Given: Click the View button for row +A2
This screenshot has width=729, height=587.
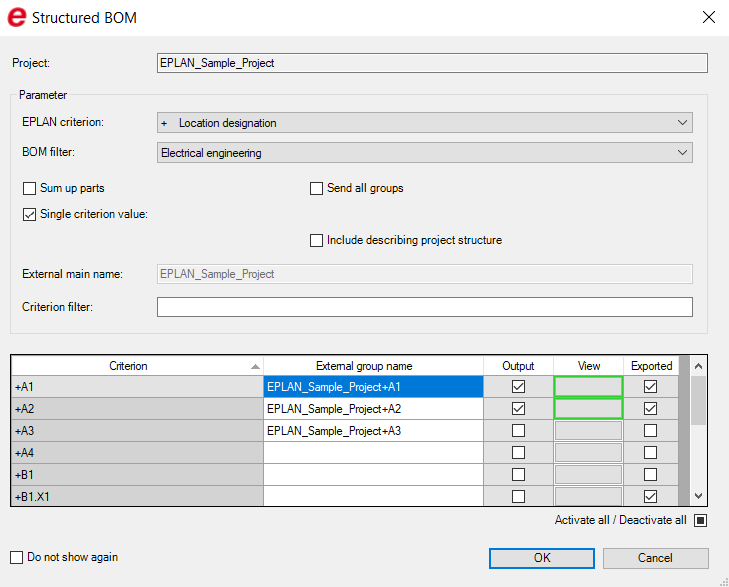Looking at the screenshot, I should click(588, 409).
